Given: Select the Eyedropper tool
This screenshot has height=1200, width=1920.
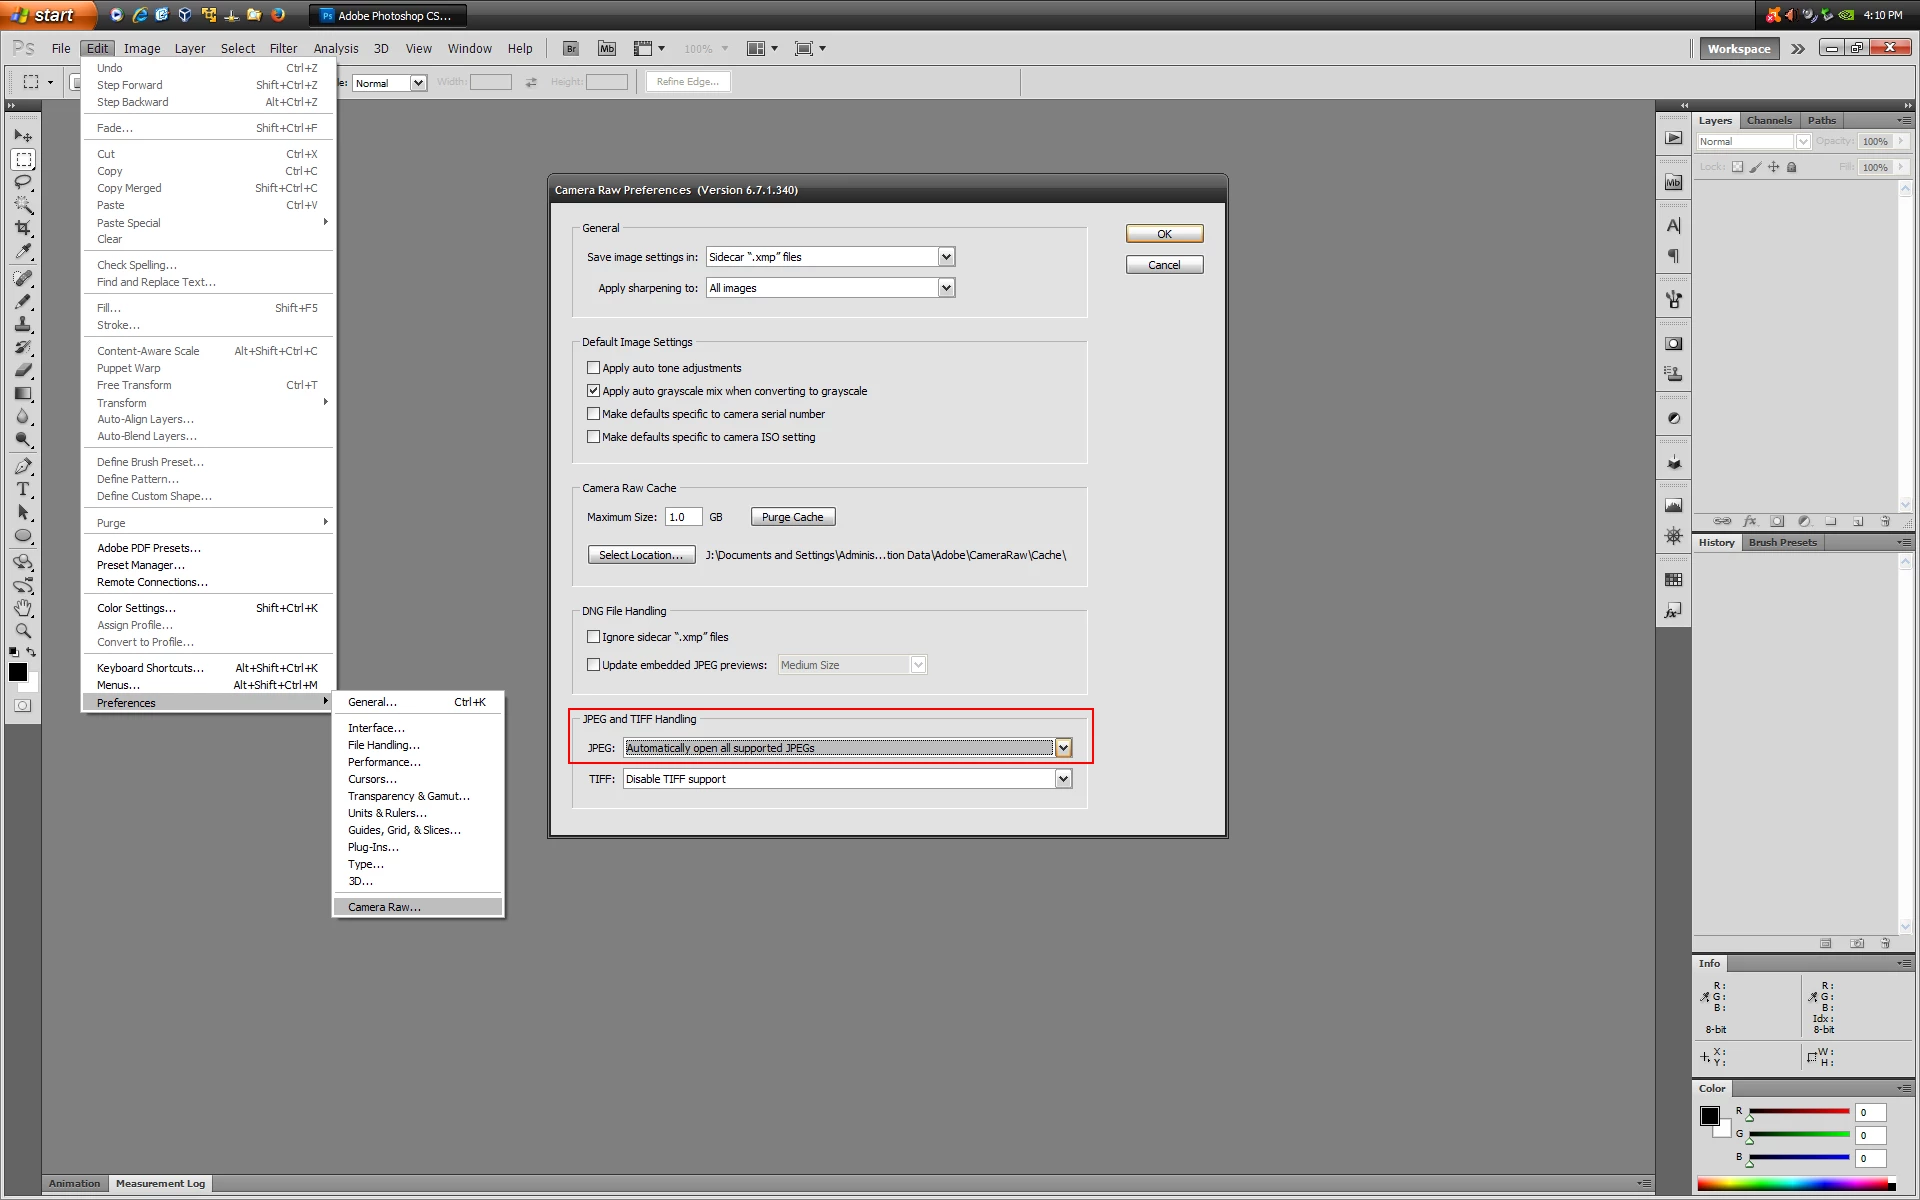Looking at the screenshot, I should click(x=23, y=251).
